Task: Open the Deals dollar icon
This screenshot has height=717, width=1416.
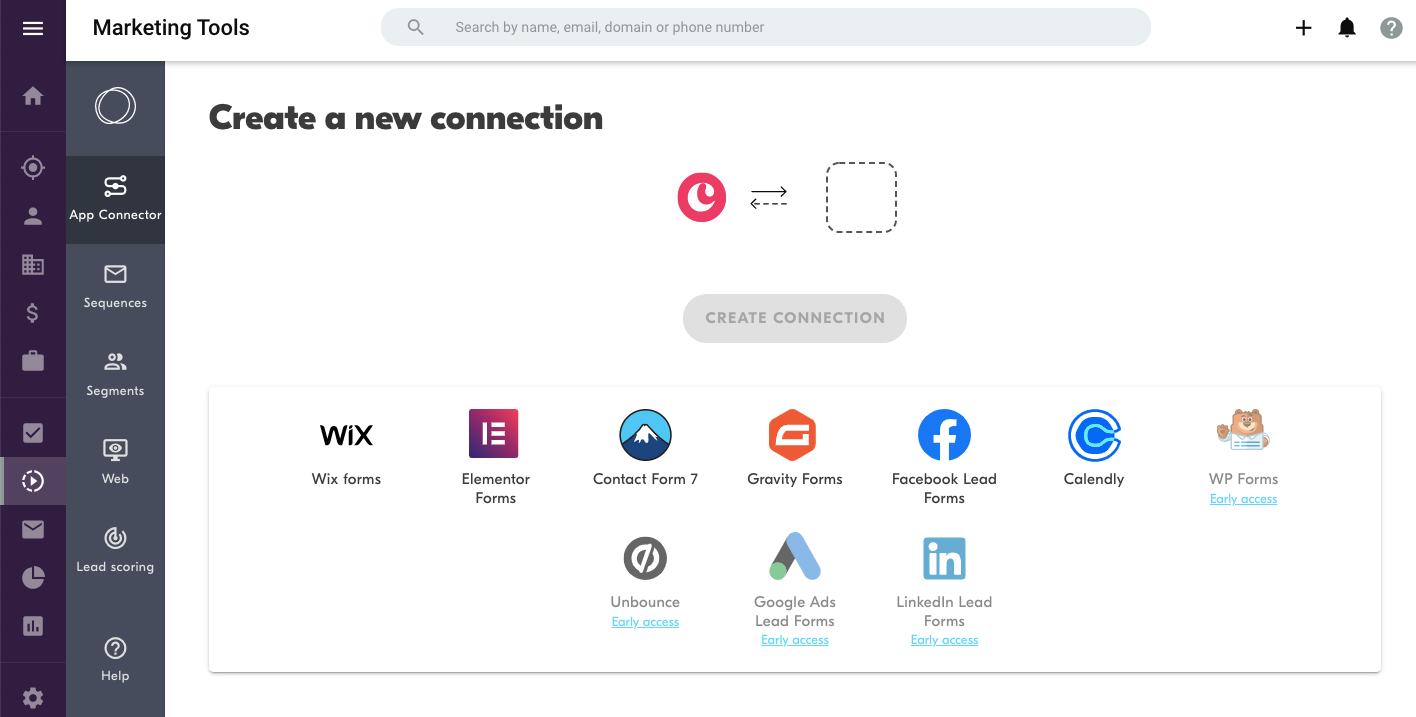Action: coord(33,313)
